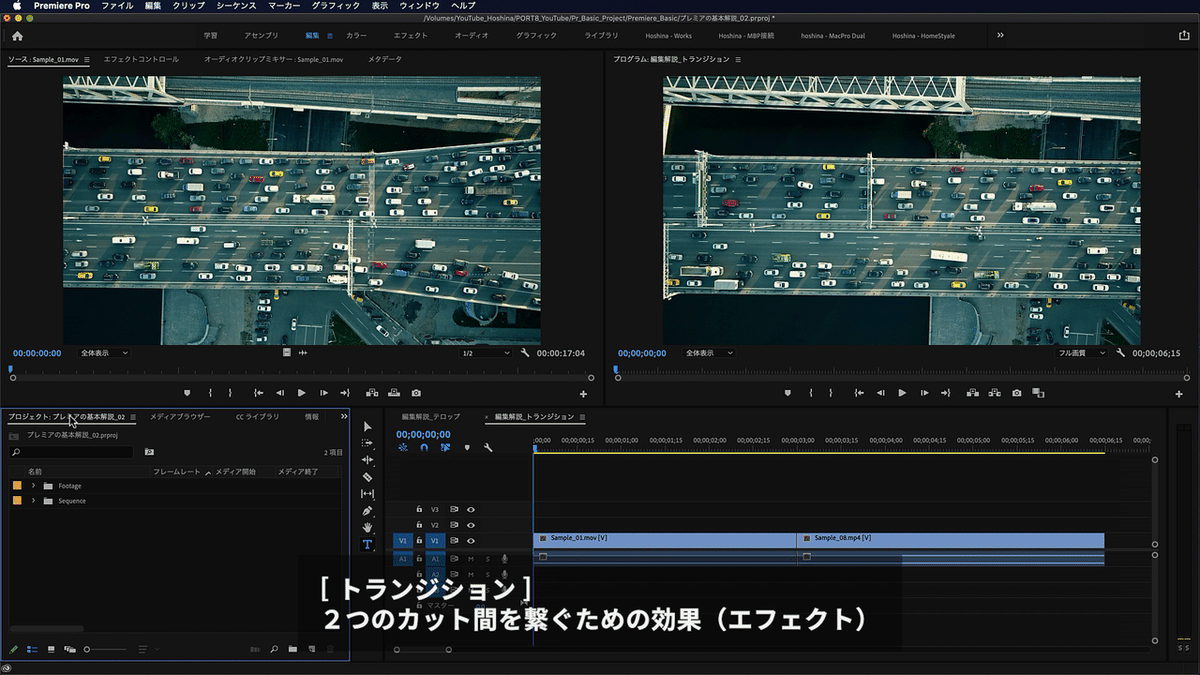Toggle Snap in timeline magnet icon
This screenshot has height=675, width=1200.
point(424,448)
